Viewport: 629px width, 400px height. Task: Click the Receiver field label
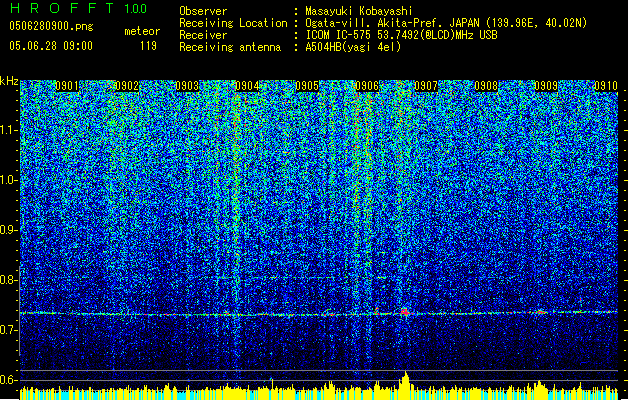203,35
